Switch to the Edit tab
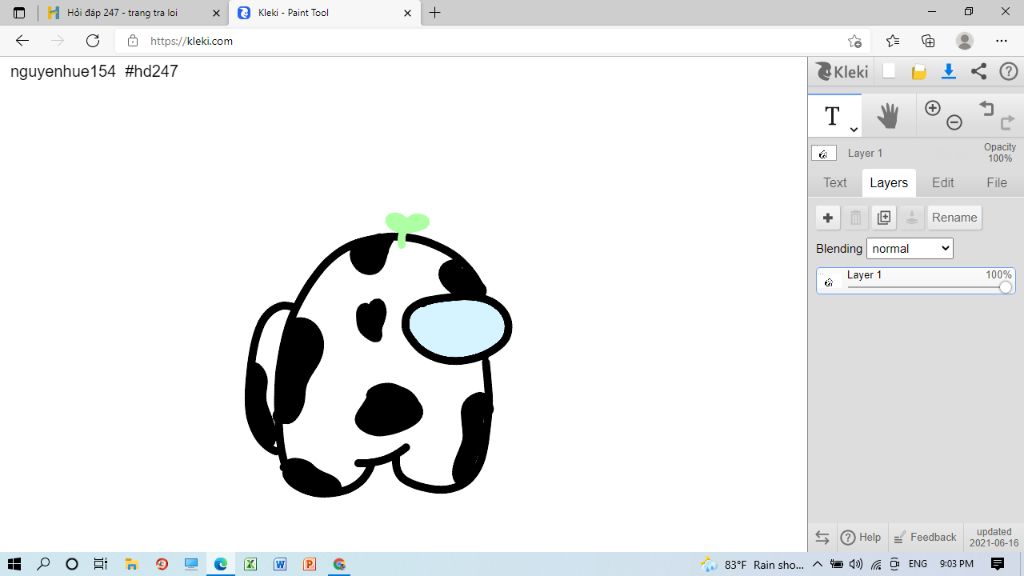Image resolution: width=1024 pixels, height=576 pixels. 942,183
